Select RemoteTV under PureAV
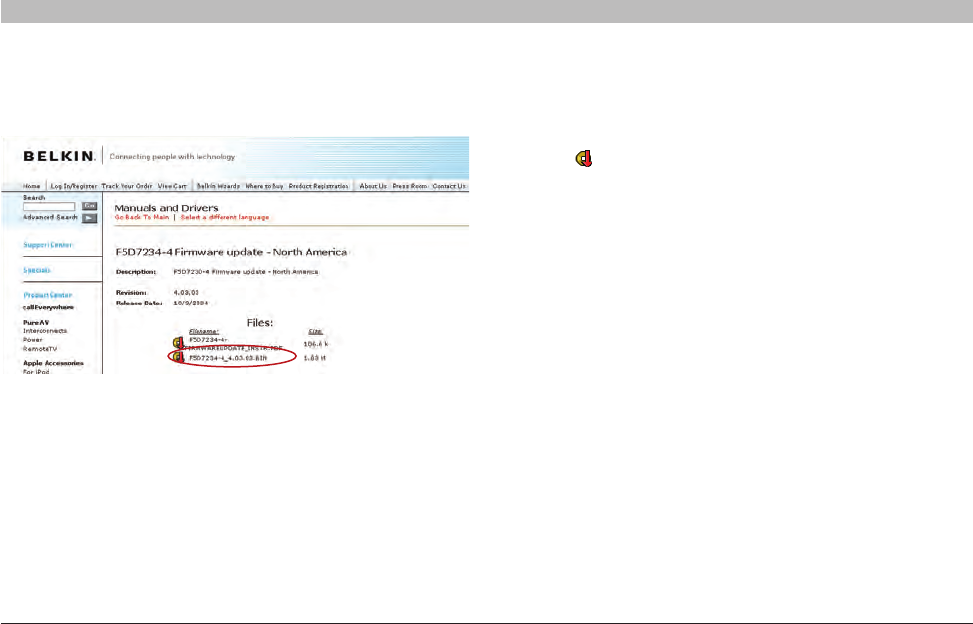 pyautogui.click(x=40, y=349)
